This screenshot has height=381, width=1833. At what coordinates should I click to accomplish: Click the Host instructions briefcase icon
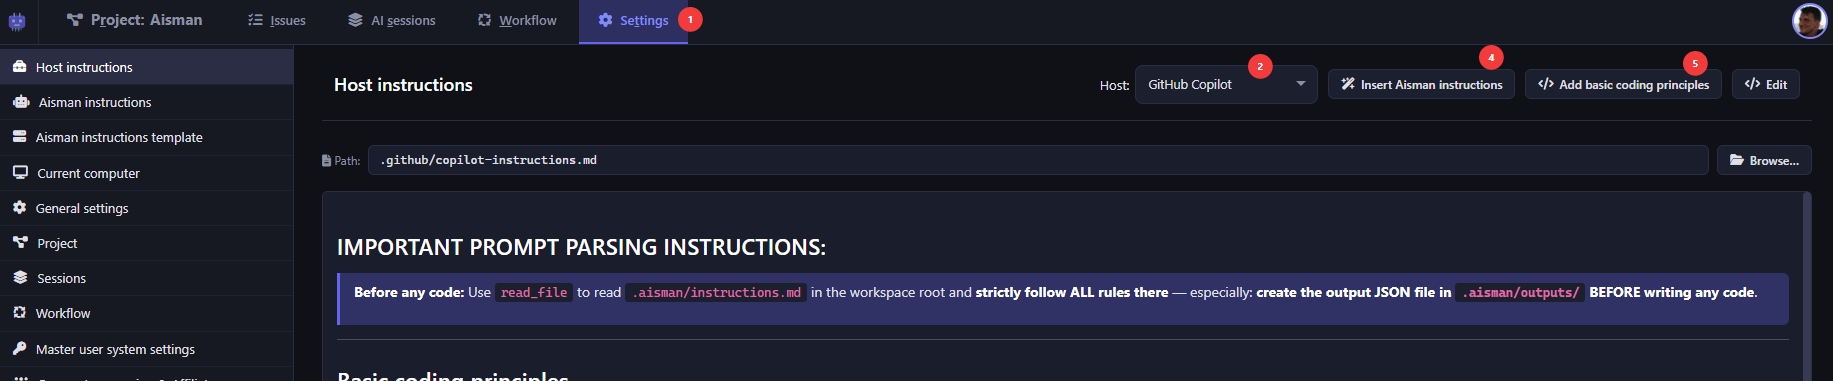point(19,67)
